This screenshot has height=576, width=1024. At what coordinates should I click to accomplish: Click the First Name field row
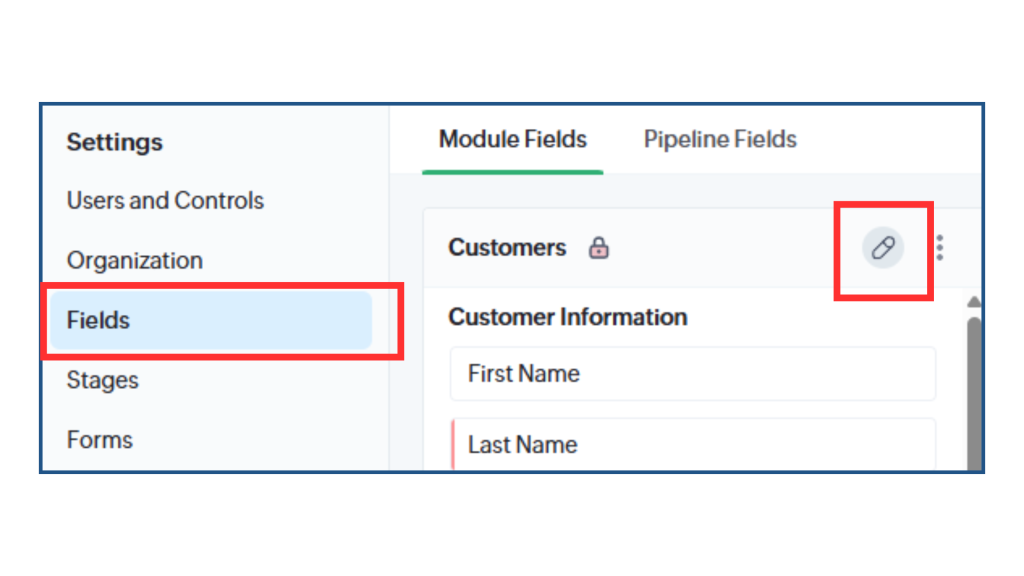(x=693, y=374)
